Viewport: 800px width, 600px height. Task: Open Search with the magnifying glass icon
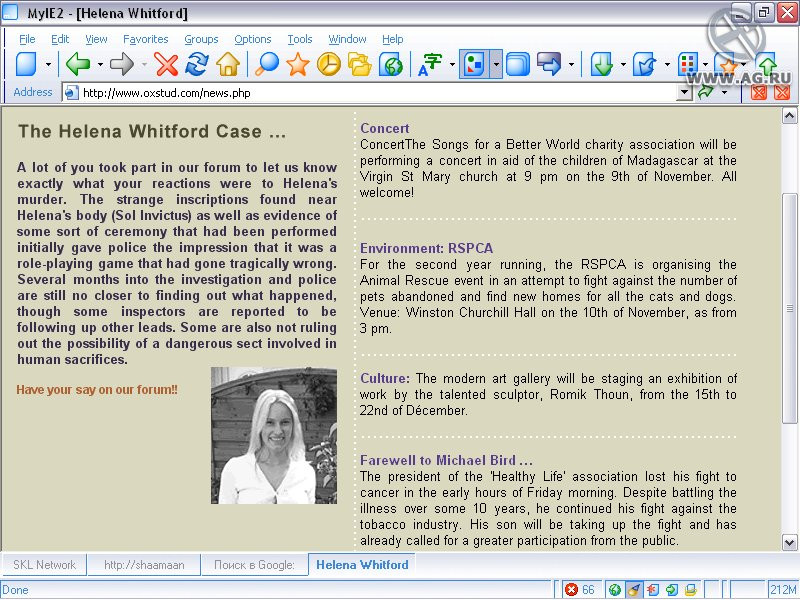coord(267,64)
